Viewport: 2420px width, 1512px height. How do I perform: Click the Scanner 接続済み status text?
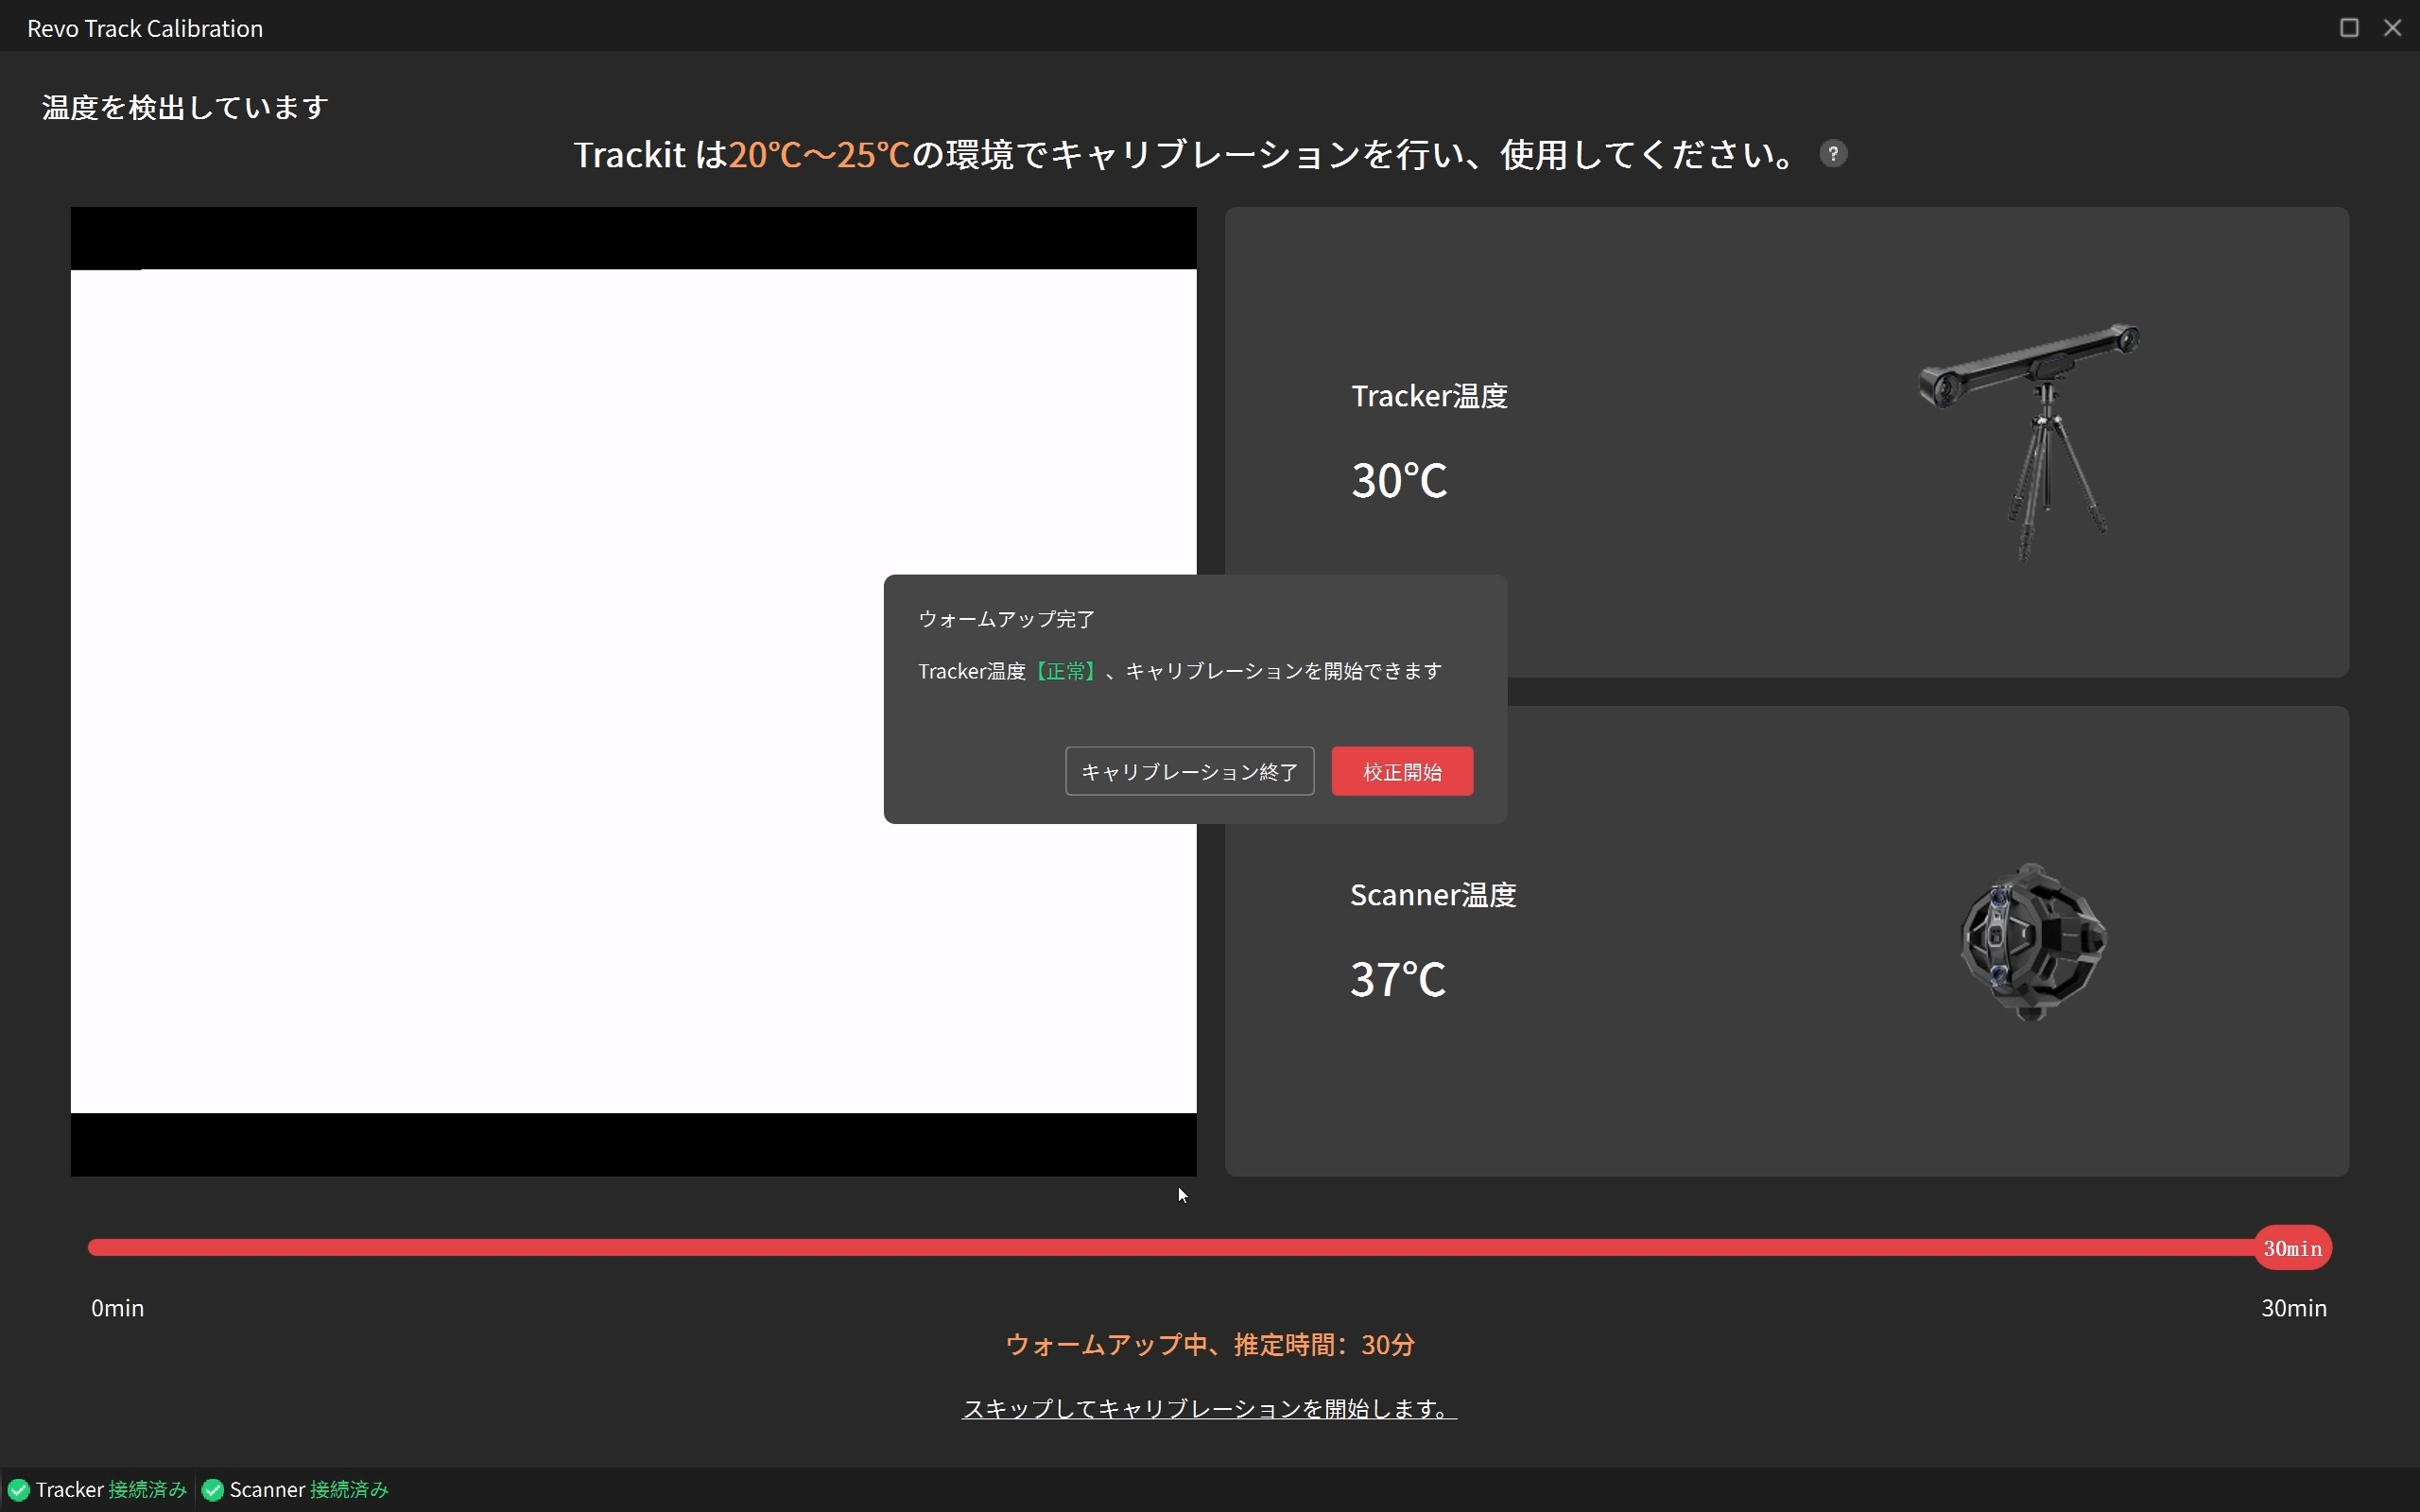(349, 1490)
